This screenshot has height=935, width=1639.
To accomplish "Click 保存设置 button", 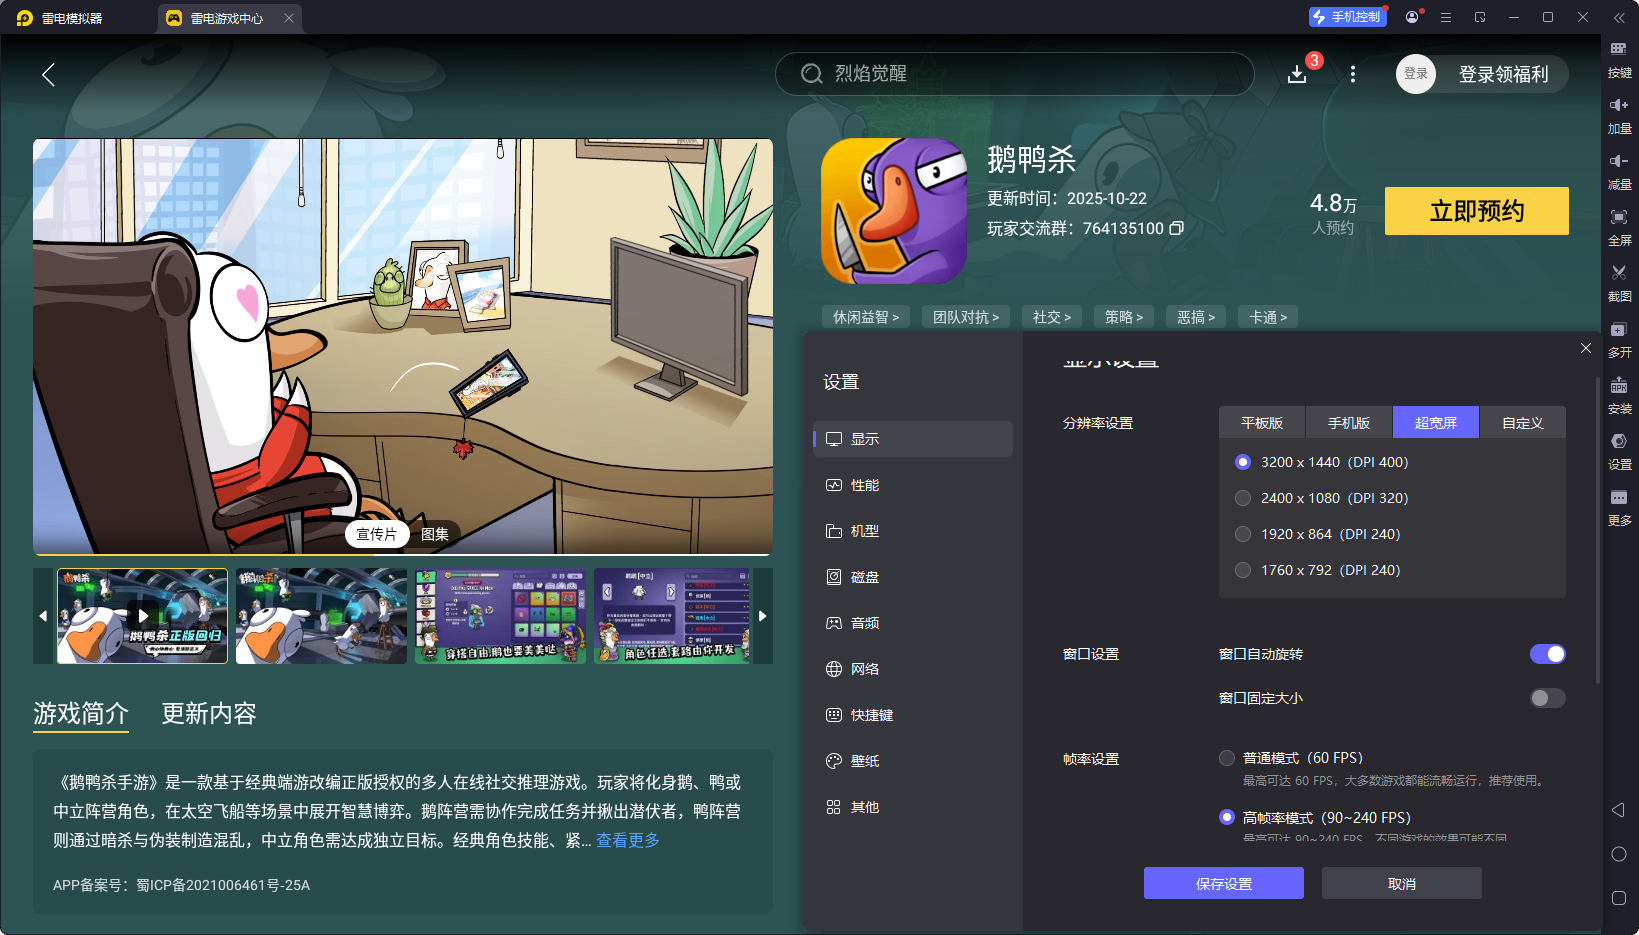I will click(x=1224, y=883).
